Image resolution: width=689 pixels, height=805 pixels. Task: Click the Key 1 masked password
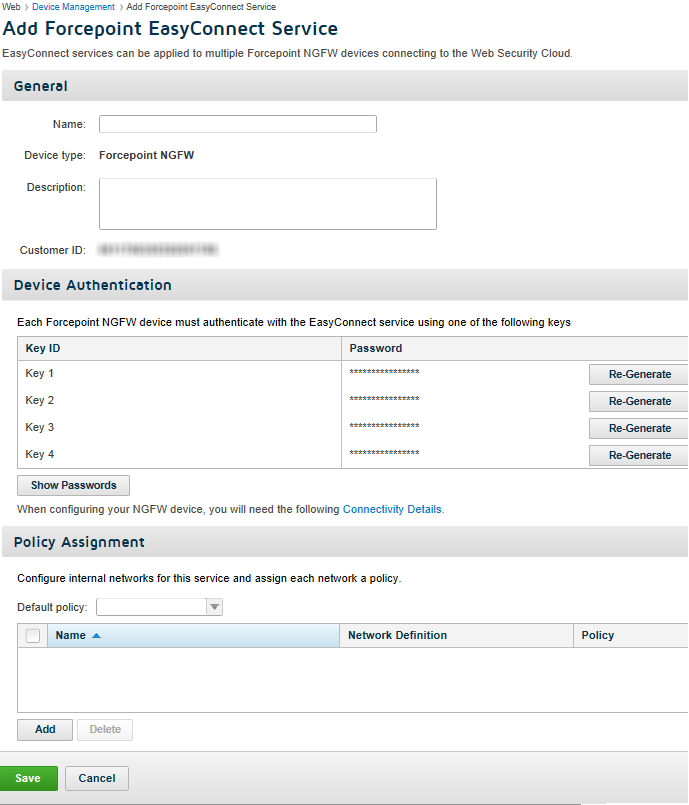tap(384, 372)
